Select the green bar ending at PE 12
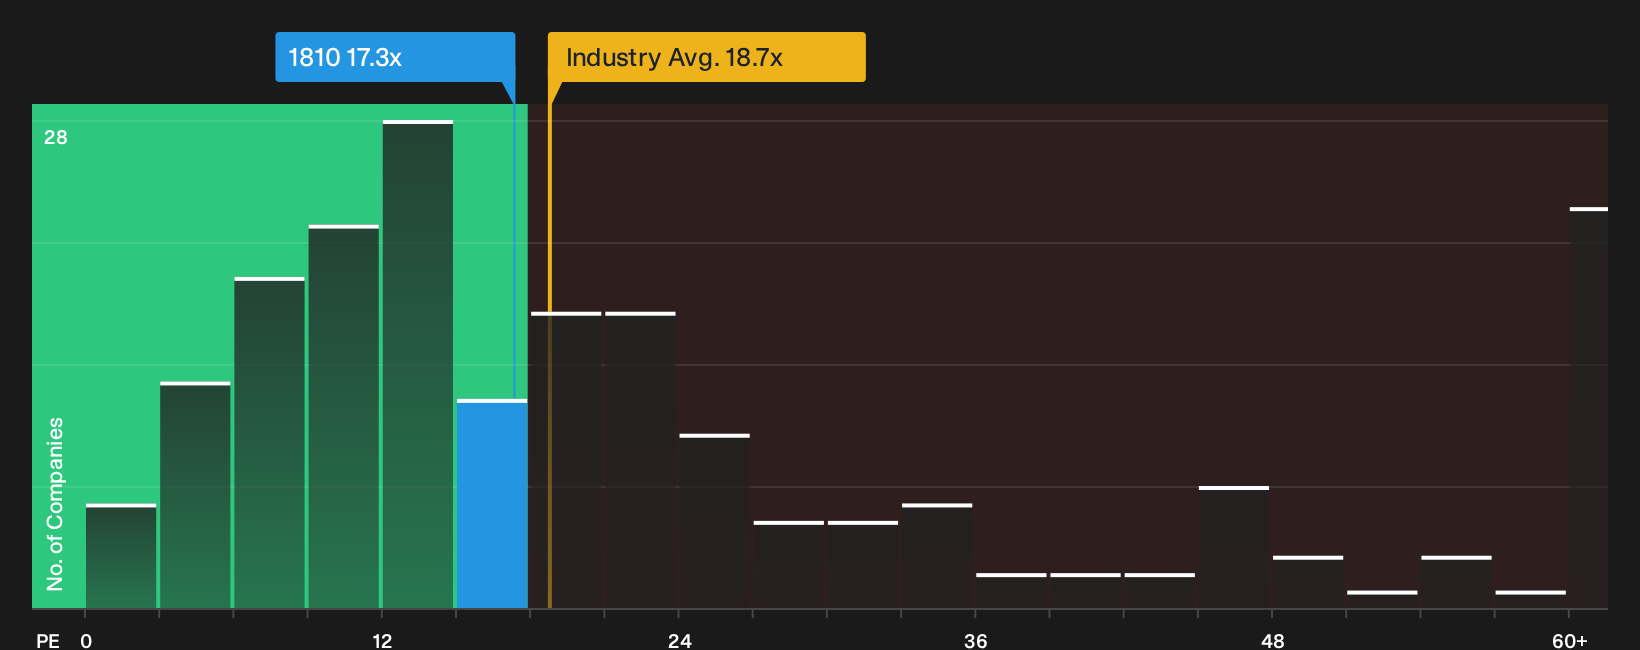This screenshot has height=650, width=1640. 344,417
